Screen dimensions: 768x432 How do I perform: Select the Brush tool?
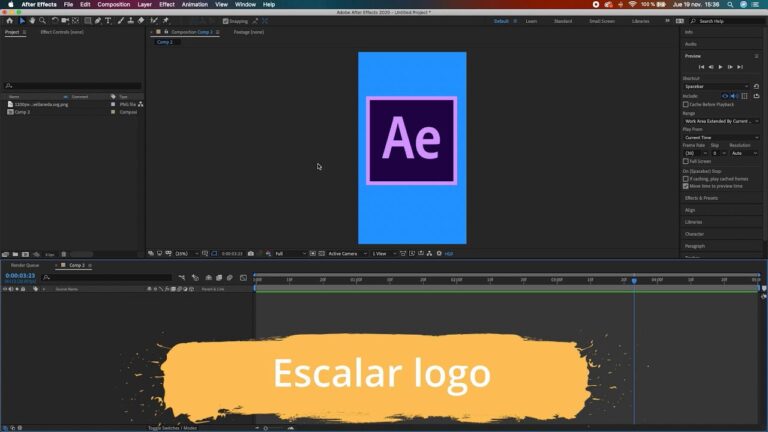pos(120,21)
